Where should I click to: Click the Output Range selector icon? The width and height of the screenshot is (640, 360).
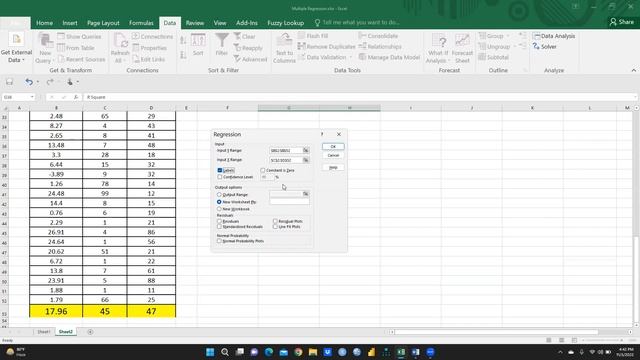click(306, 194)
